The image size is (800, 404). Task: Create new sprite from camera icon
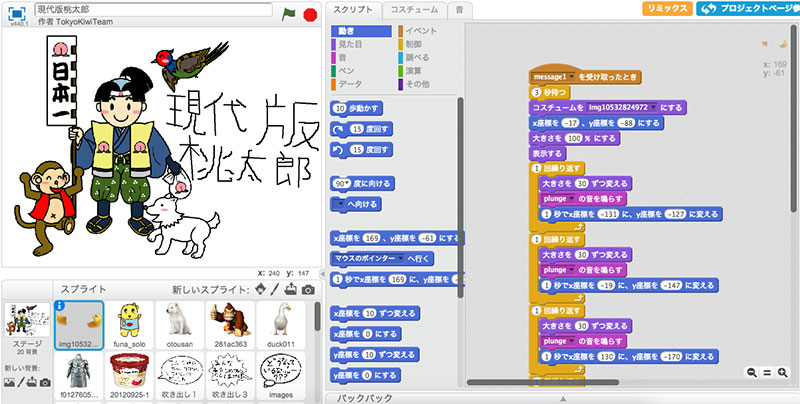tap(308, 290)
